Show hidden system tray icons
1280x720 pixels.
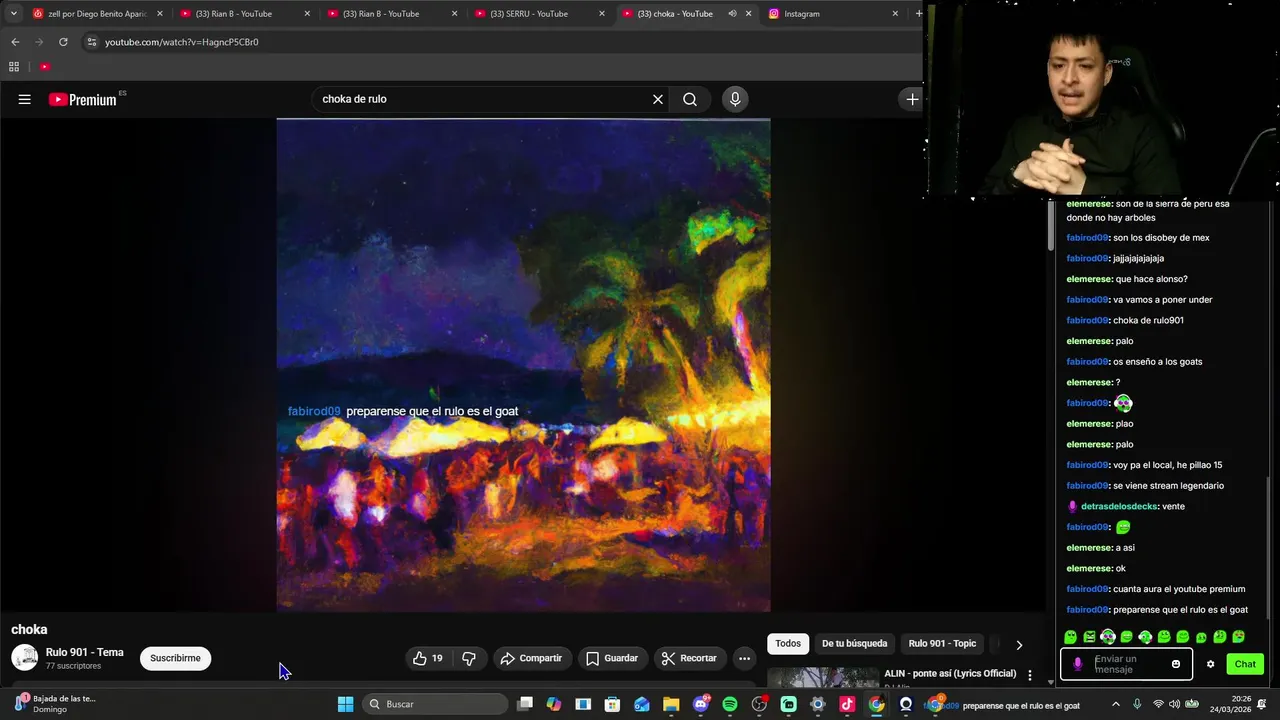pyautogui.click(x=1116, y=704)
